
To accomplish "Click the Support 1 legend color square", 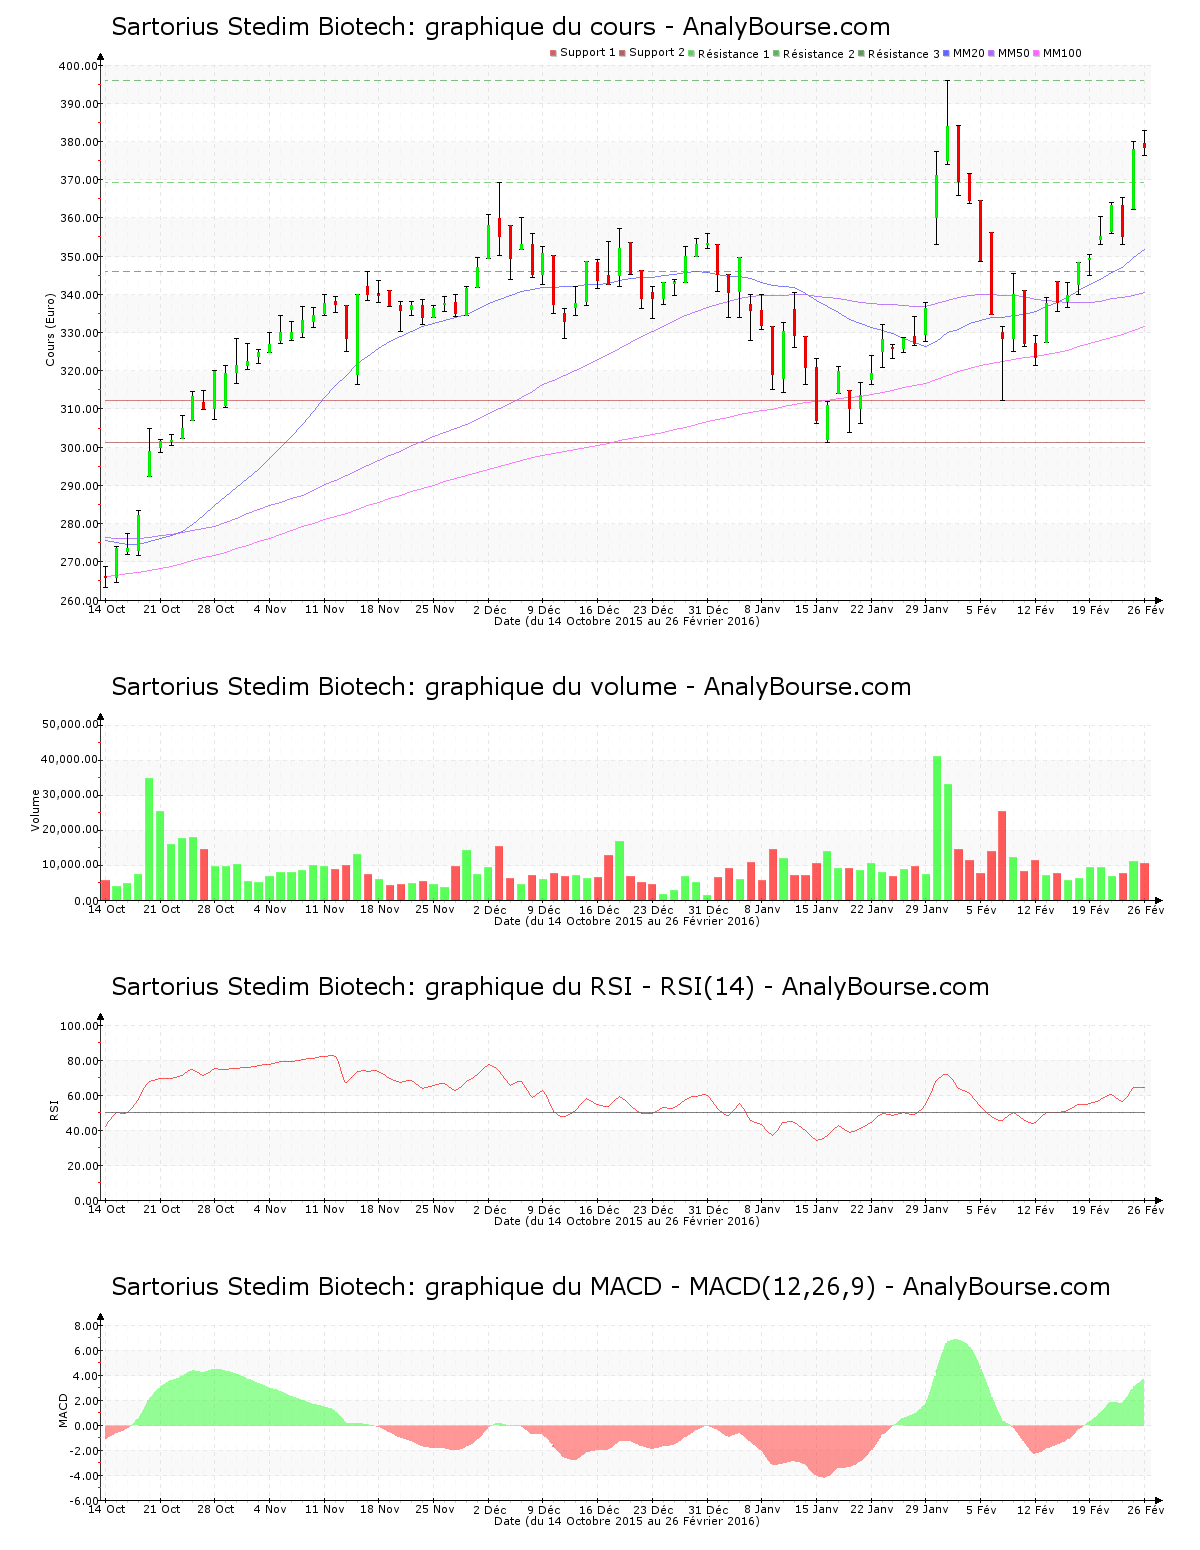I will pos(553,53).
